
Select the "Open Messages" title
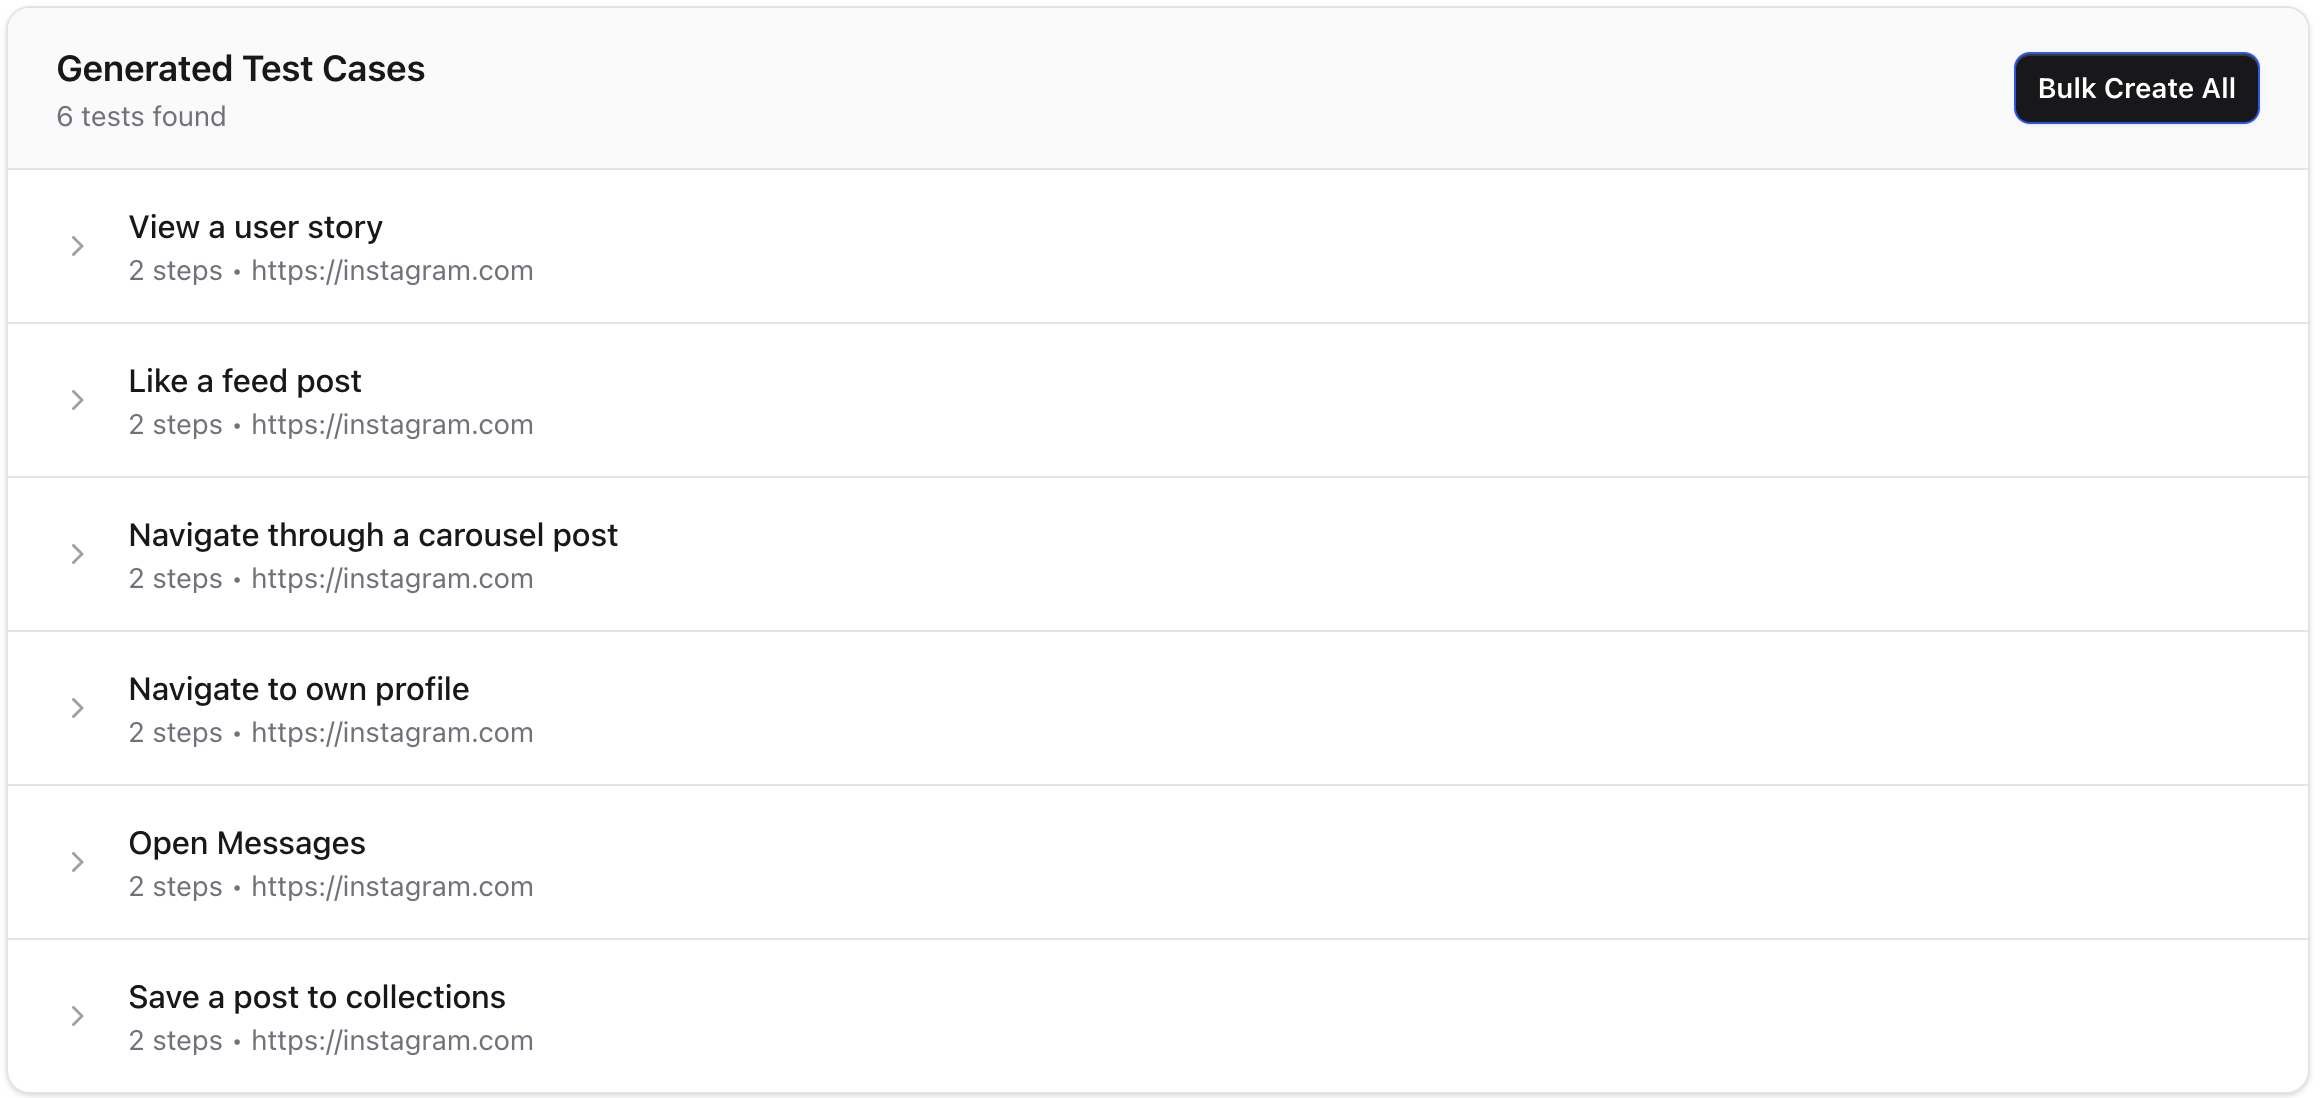tap(246, 843)
